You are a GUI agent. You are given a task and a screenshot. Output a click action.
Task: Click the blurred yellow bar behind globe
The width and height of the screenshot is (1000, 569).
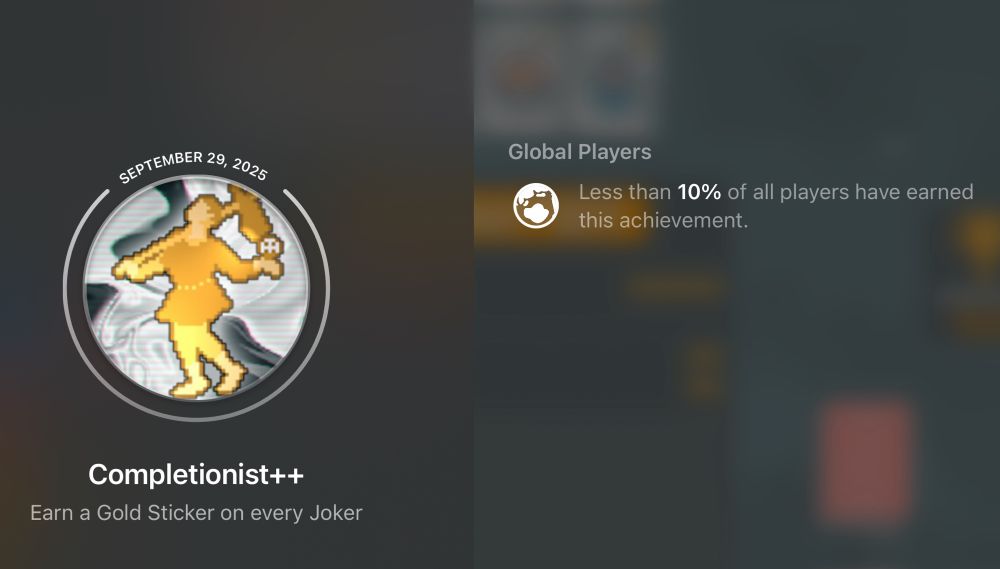point(561,215)
